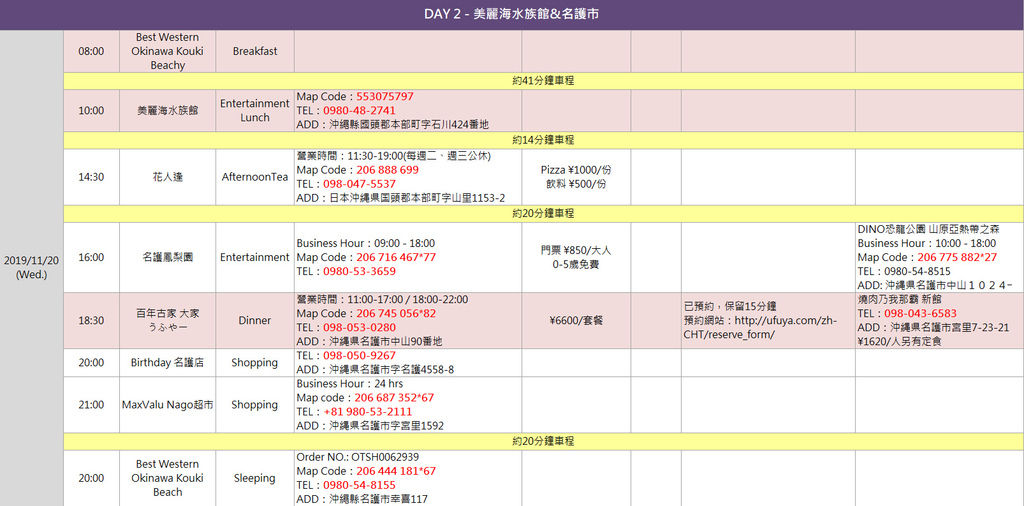This screenshot has height=506, width=1024.
Task: Click Map Code 553075797
Action: click(385, 97)
